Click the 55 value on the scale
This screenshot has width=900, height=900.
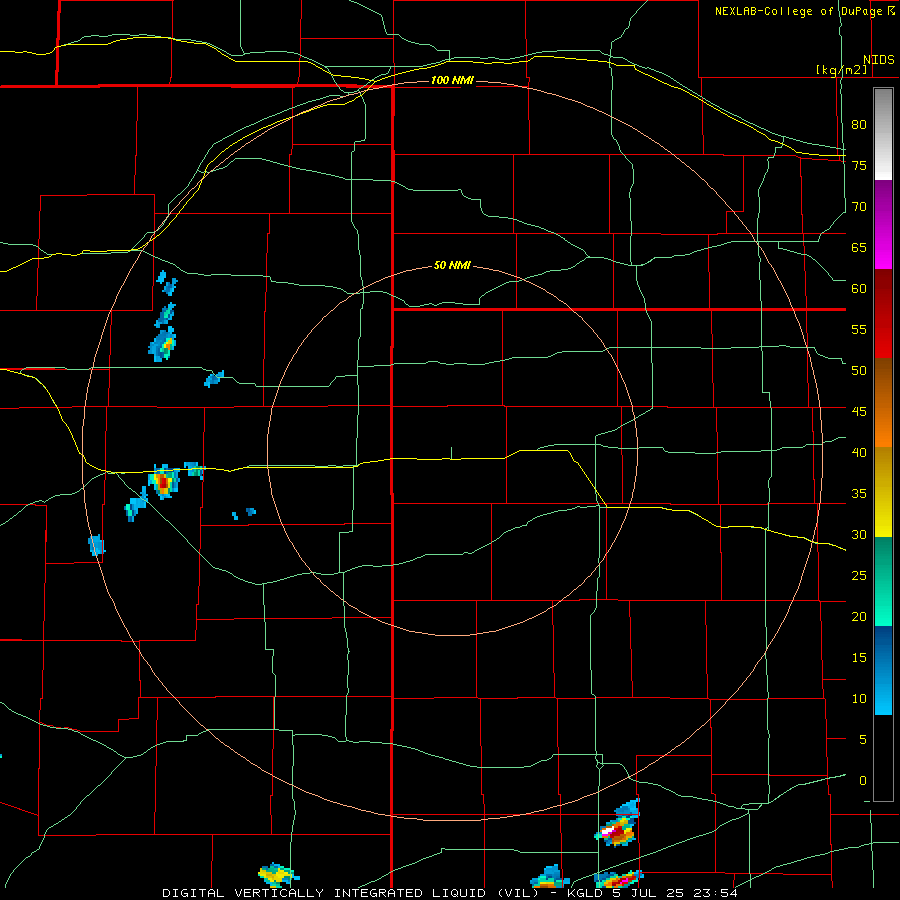point(859,329)
